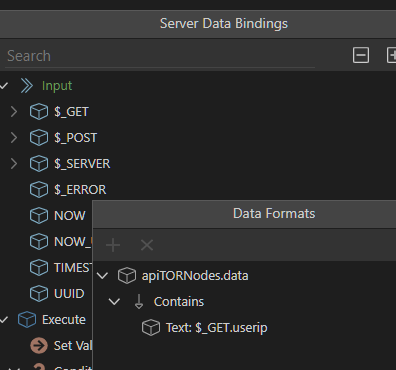Select the Contains formatter

point(179,302)
